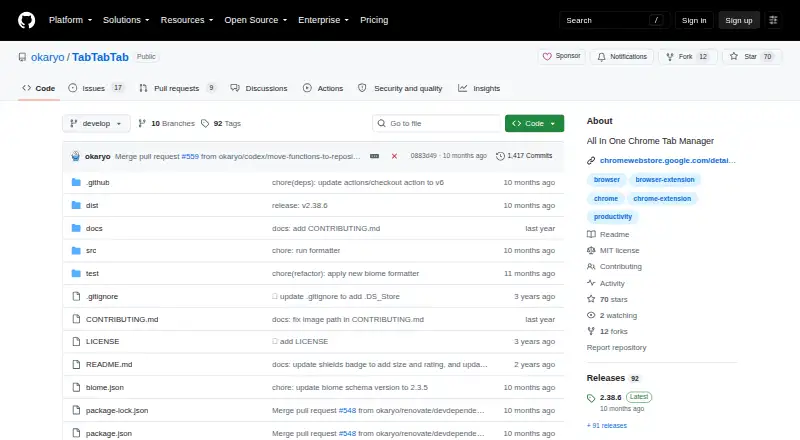Screen dimensions: 800x440
Task: Open Contributing link in sidebar
Action: coord(614,266)
